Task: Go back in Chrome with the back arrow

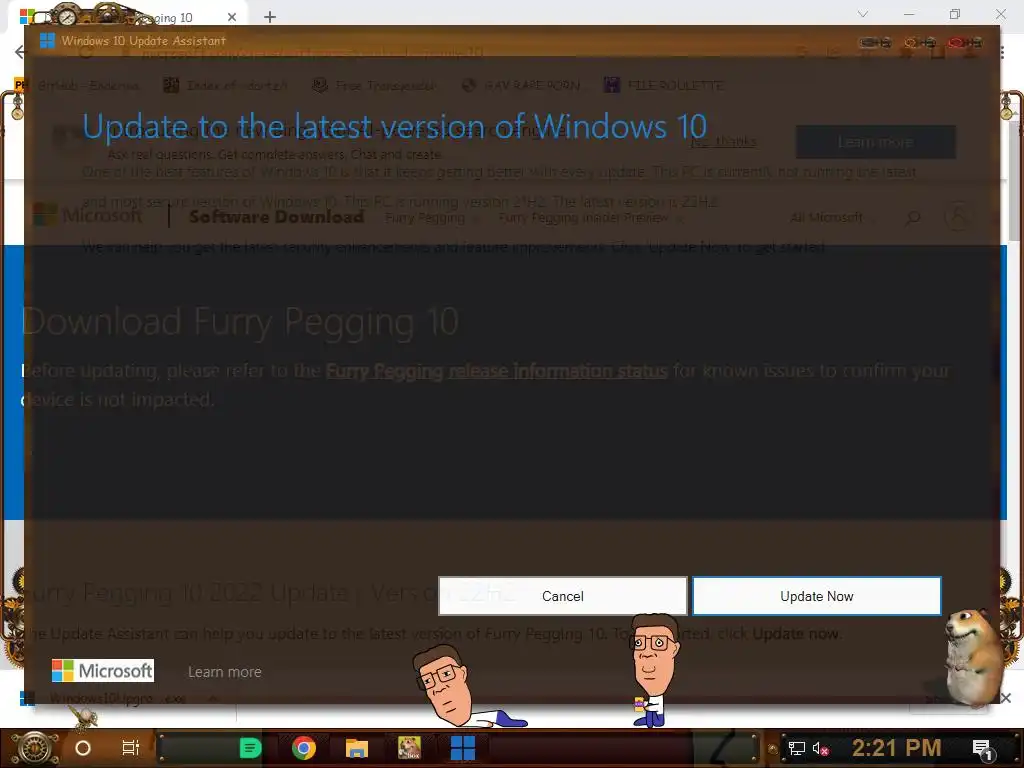Action: (x=20, y=52)
